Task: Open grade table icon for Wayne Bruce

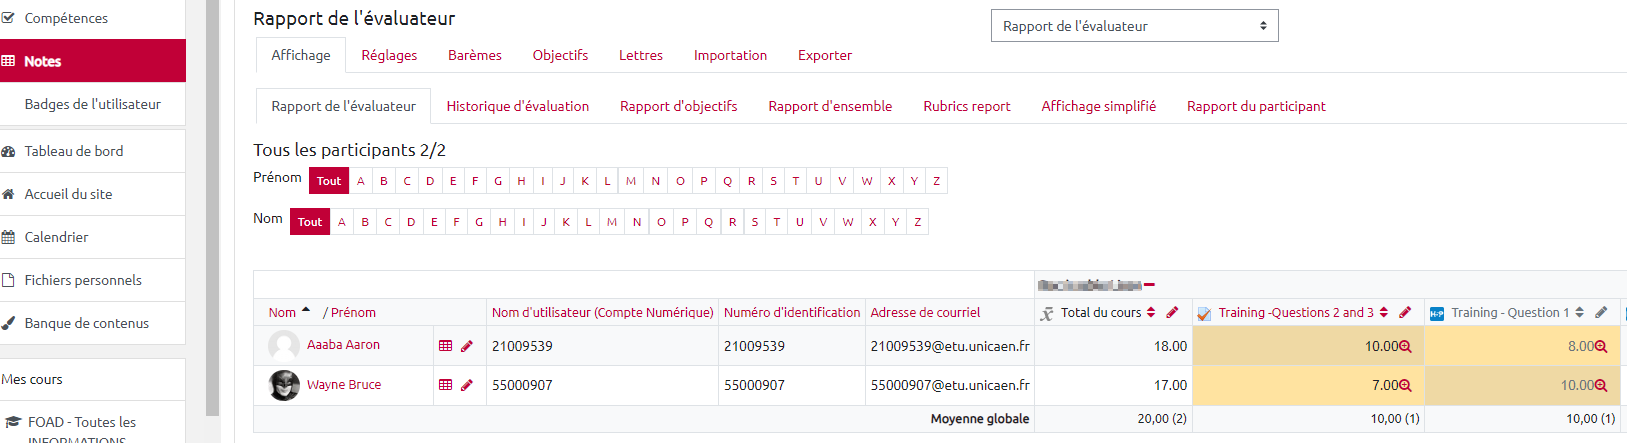Action: click(x=446, y=385)
